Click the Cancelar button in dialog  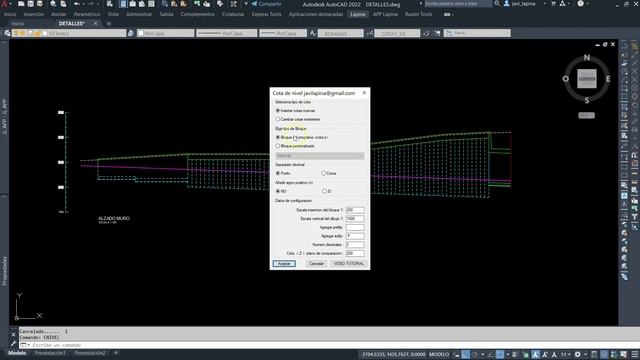(316, 264)
